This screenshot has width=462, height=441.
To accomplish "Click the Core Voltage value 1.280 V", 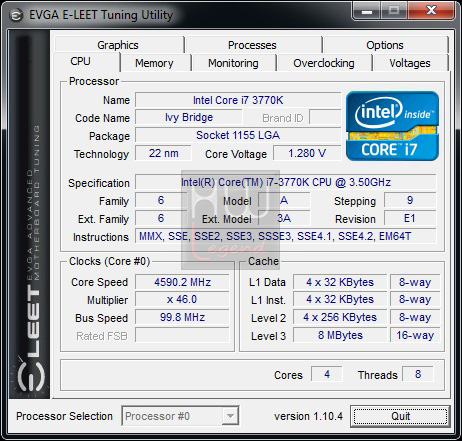I will point(307,153).
